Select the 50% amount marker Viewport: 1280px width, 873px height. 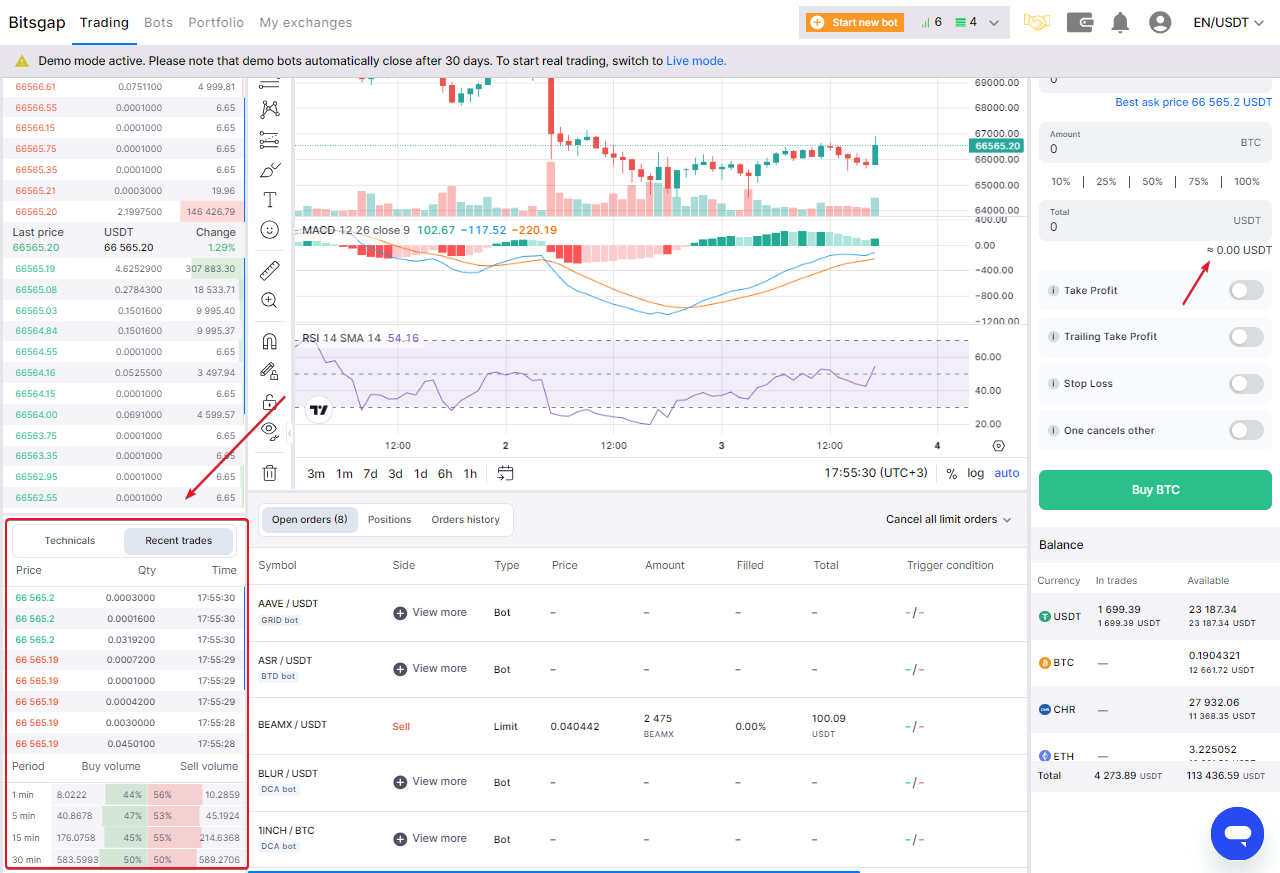[x=1153, y=182]
